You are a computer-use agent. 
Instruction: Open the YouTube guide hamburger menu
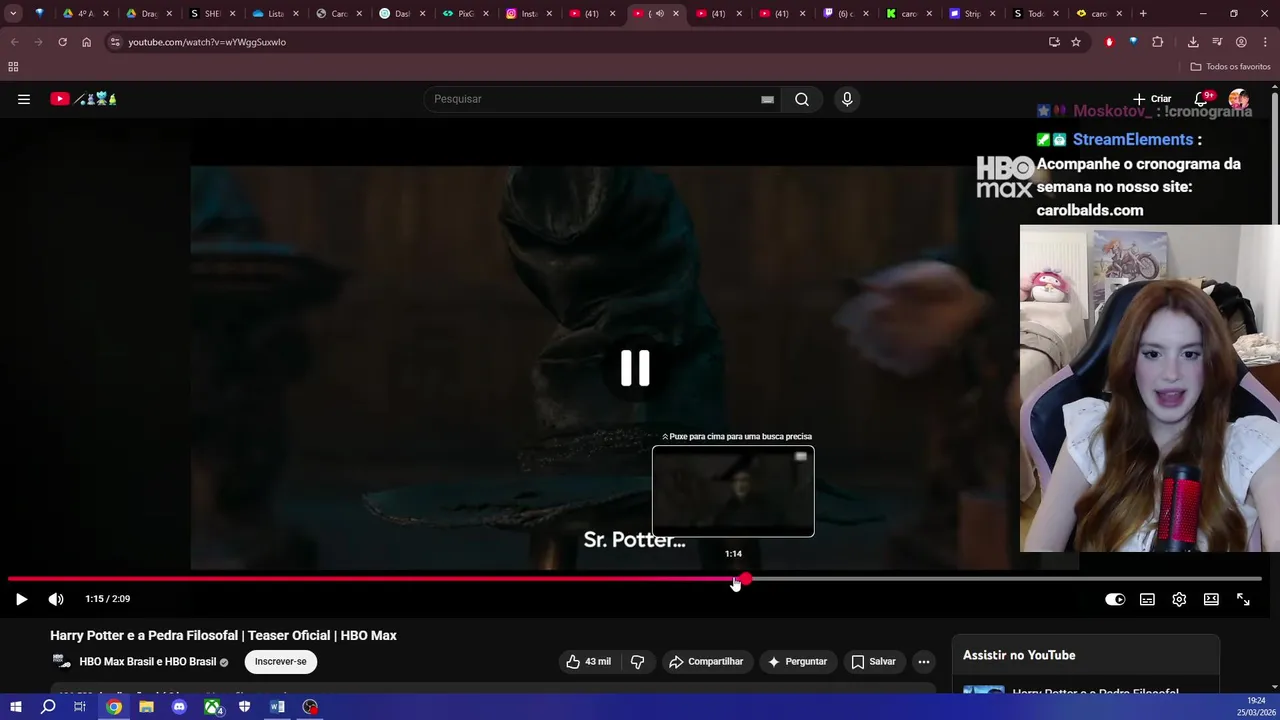[x=24, y=99]
